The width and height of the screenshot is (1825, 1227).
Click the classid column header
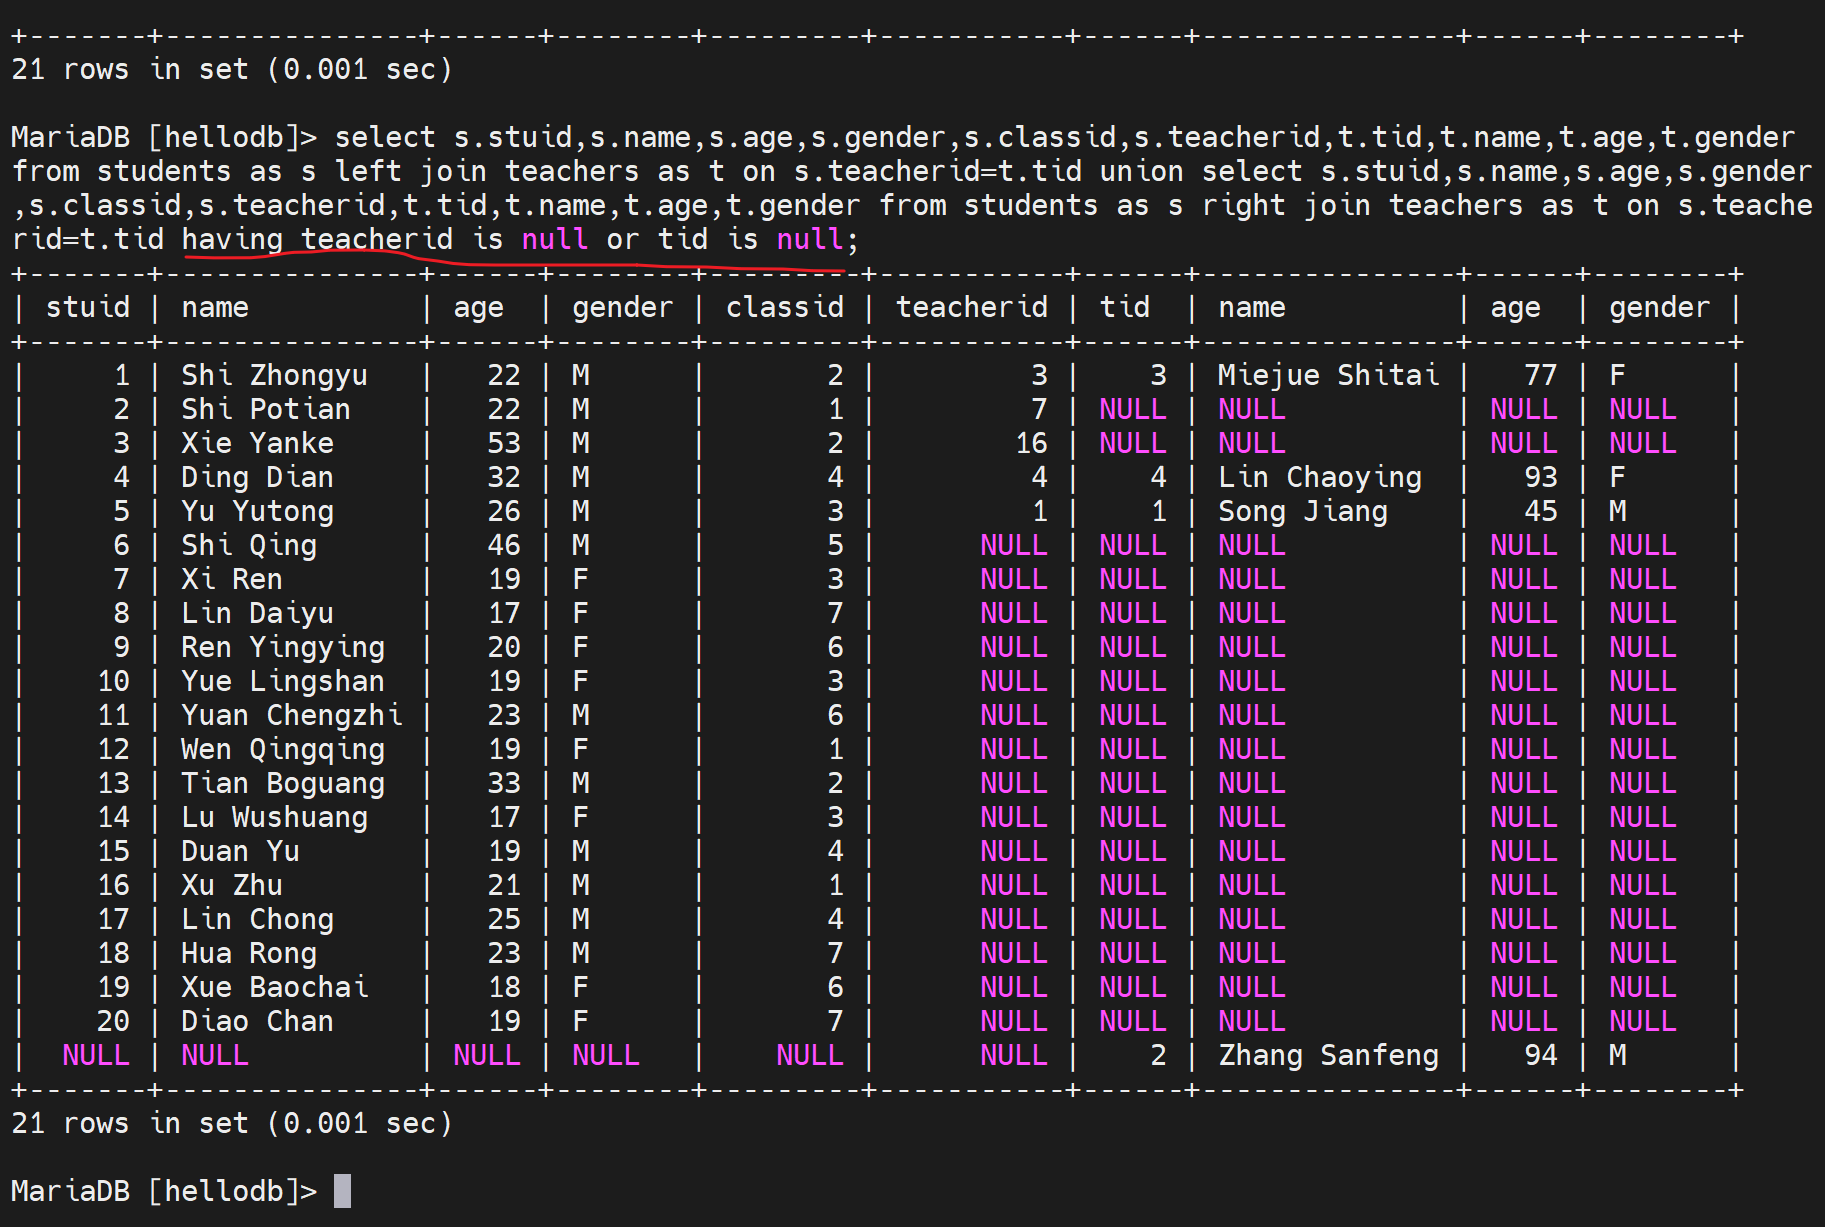click(x=784, y=307)
